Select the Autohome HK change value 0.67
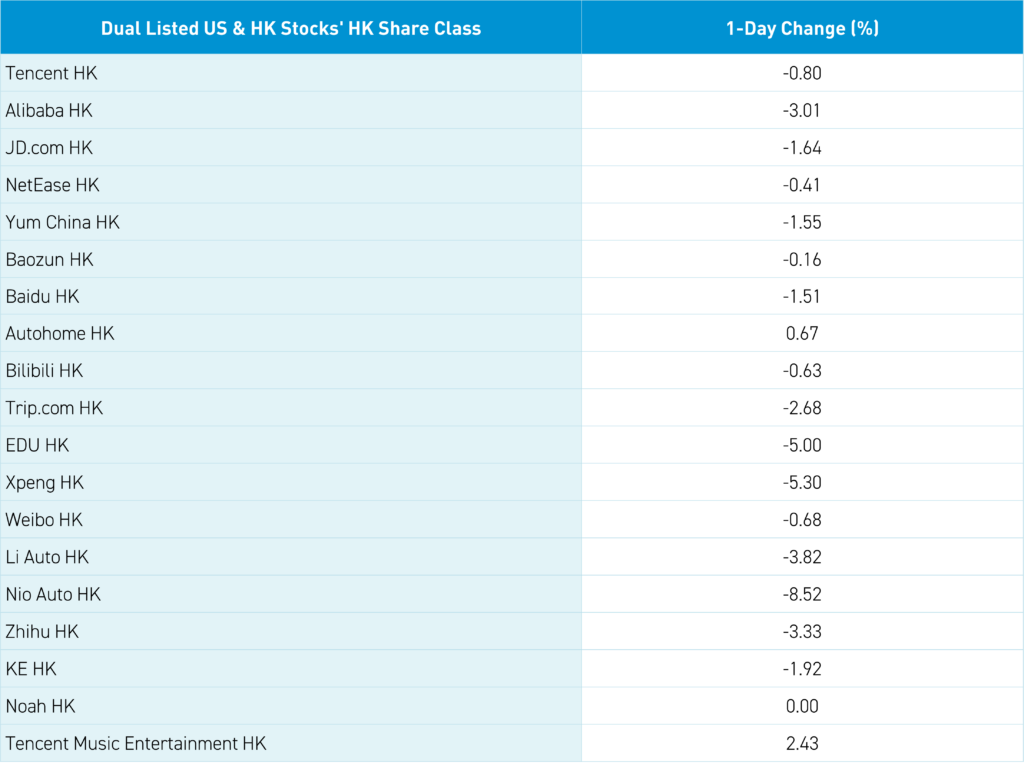The image size is (1024, 766). pyautogui.click(x=802, y=334)
